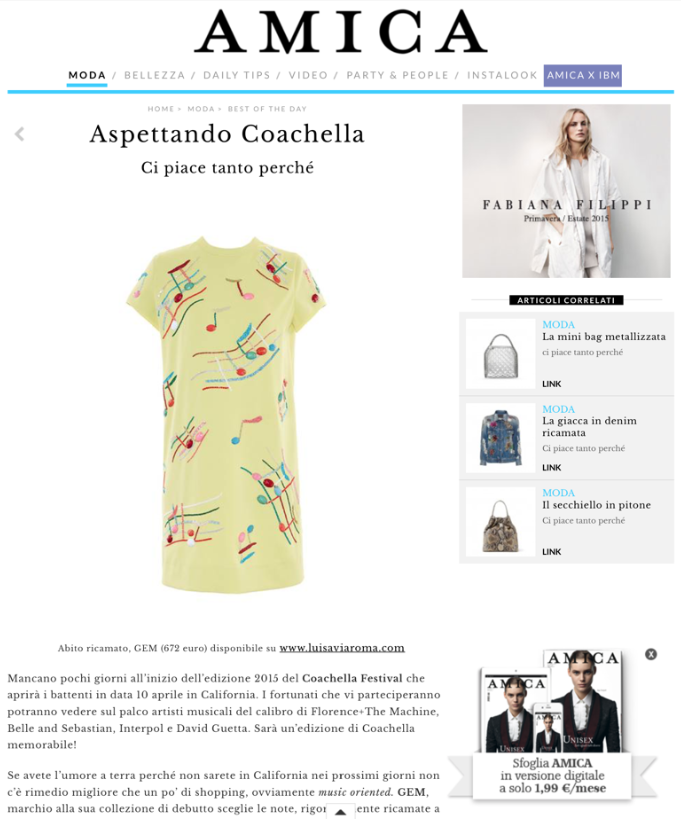Open the INSTALOOK section
681x819 pixels.
click(502, 75)
